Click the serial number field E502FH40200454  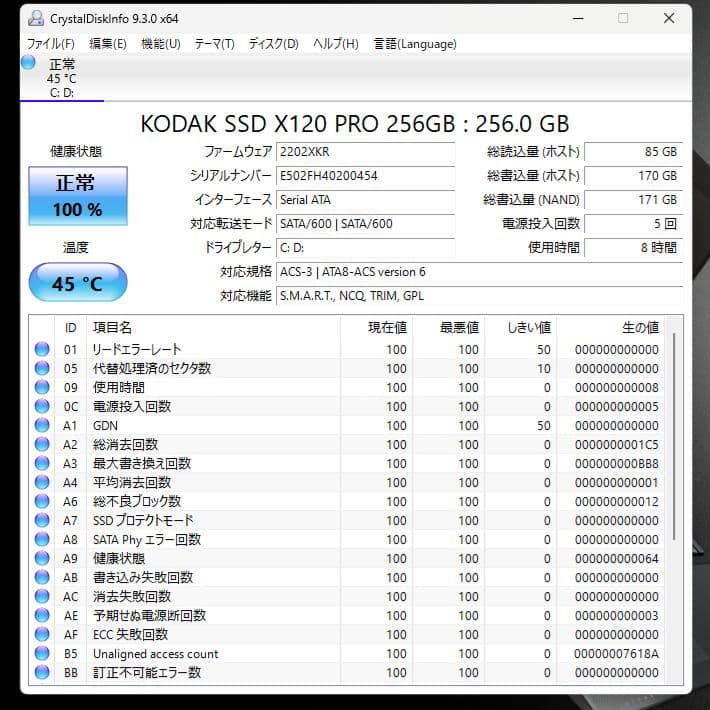point(365,176)
